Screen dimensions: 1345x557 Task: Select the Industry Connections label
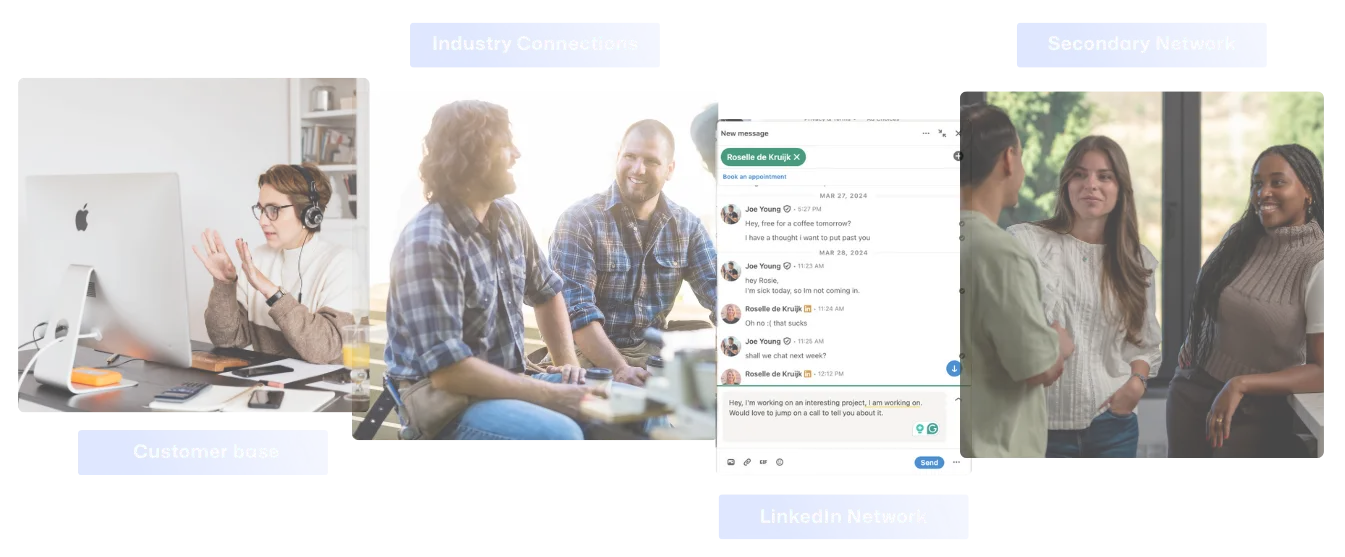535,44
